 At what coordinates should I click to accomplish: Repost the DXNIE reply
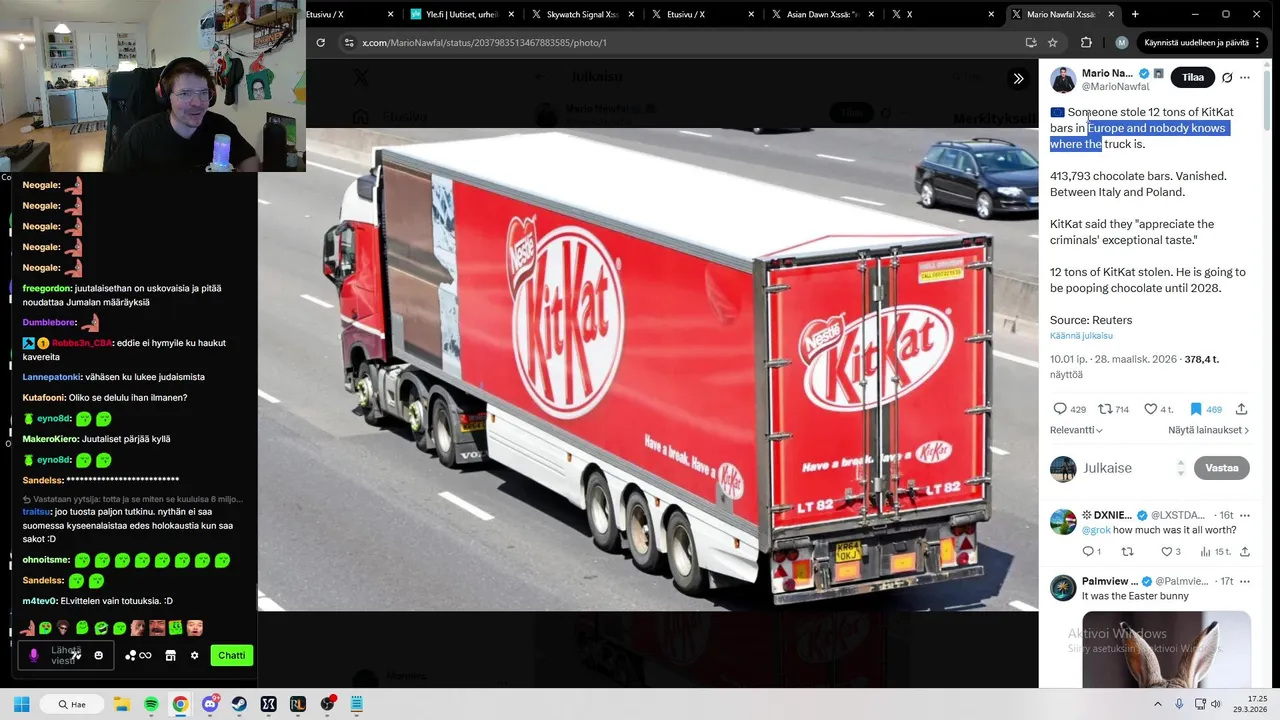tap(1127, 551)
